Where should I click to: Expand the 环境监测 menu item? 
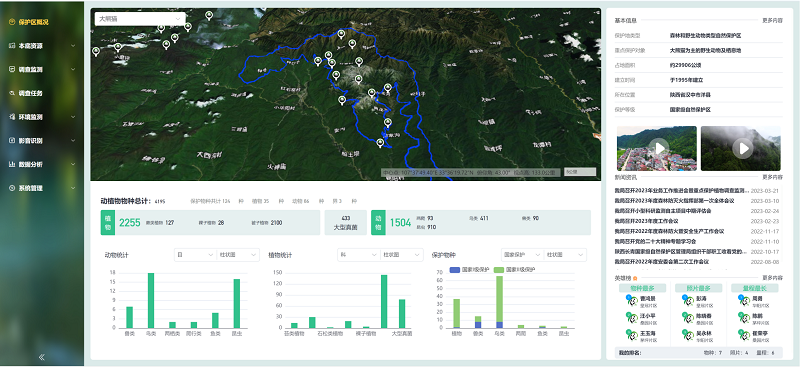42,117
